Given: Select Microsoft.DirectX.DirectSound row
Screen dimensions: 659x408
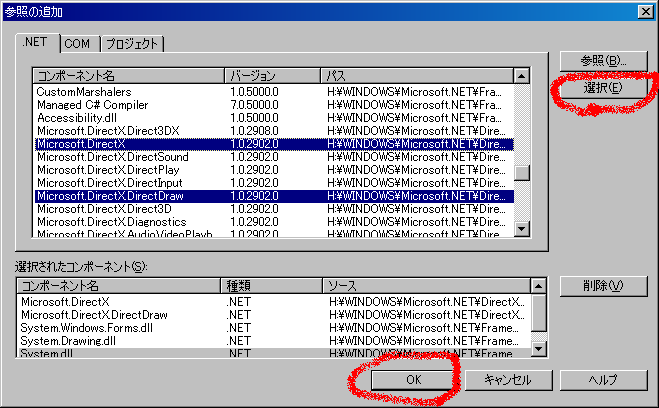Looking at the screenshot, I should click(x=274, y=157).
